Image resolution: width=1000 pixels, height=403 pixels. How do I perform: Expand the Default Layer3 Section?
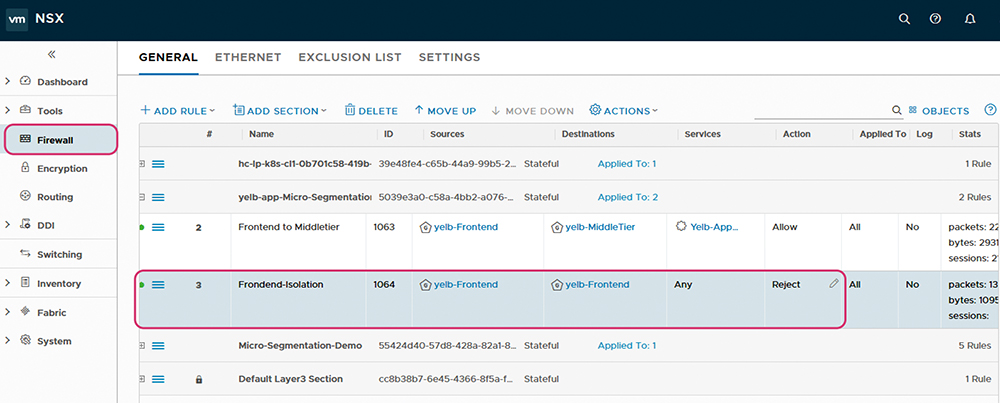tap(142, 379)
